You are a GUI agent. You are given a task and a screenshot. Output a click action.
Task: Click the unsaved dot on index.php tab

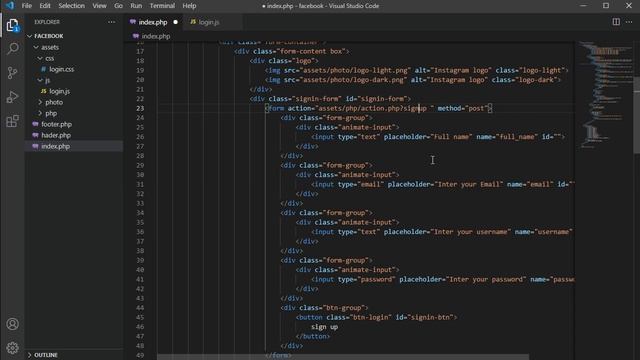tap(176, 22)
